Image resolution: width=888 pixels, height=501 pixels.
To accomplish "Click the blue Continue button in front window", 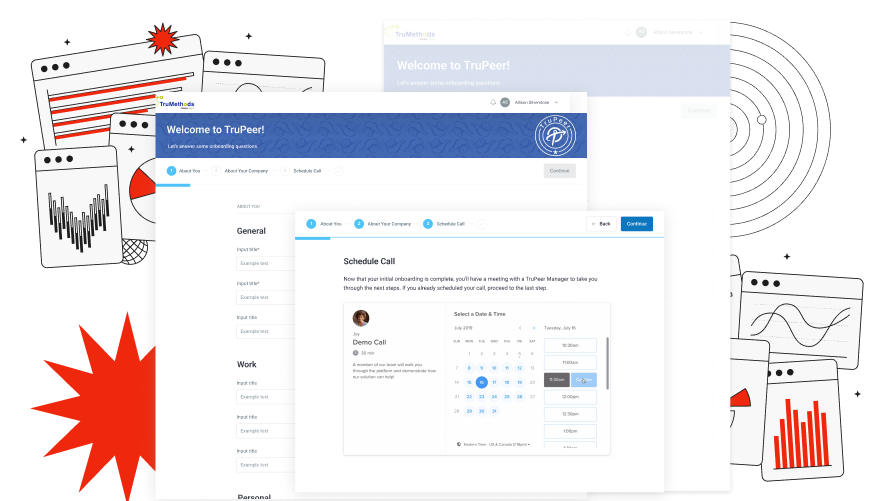I will point(637,224).
